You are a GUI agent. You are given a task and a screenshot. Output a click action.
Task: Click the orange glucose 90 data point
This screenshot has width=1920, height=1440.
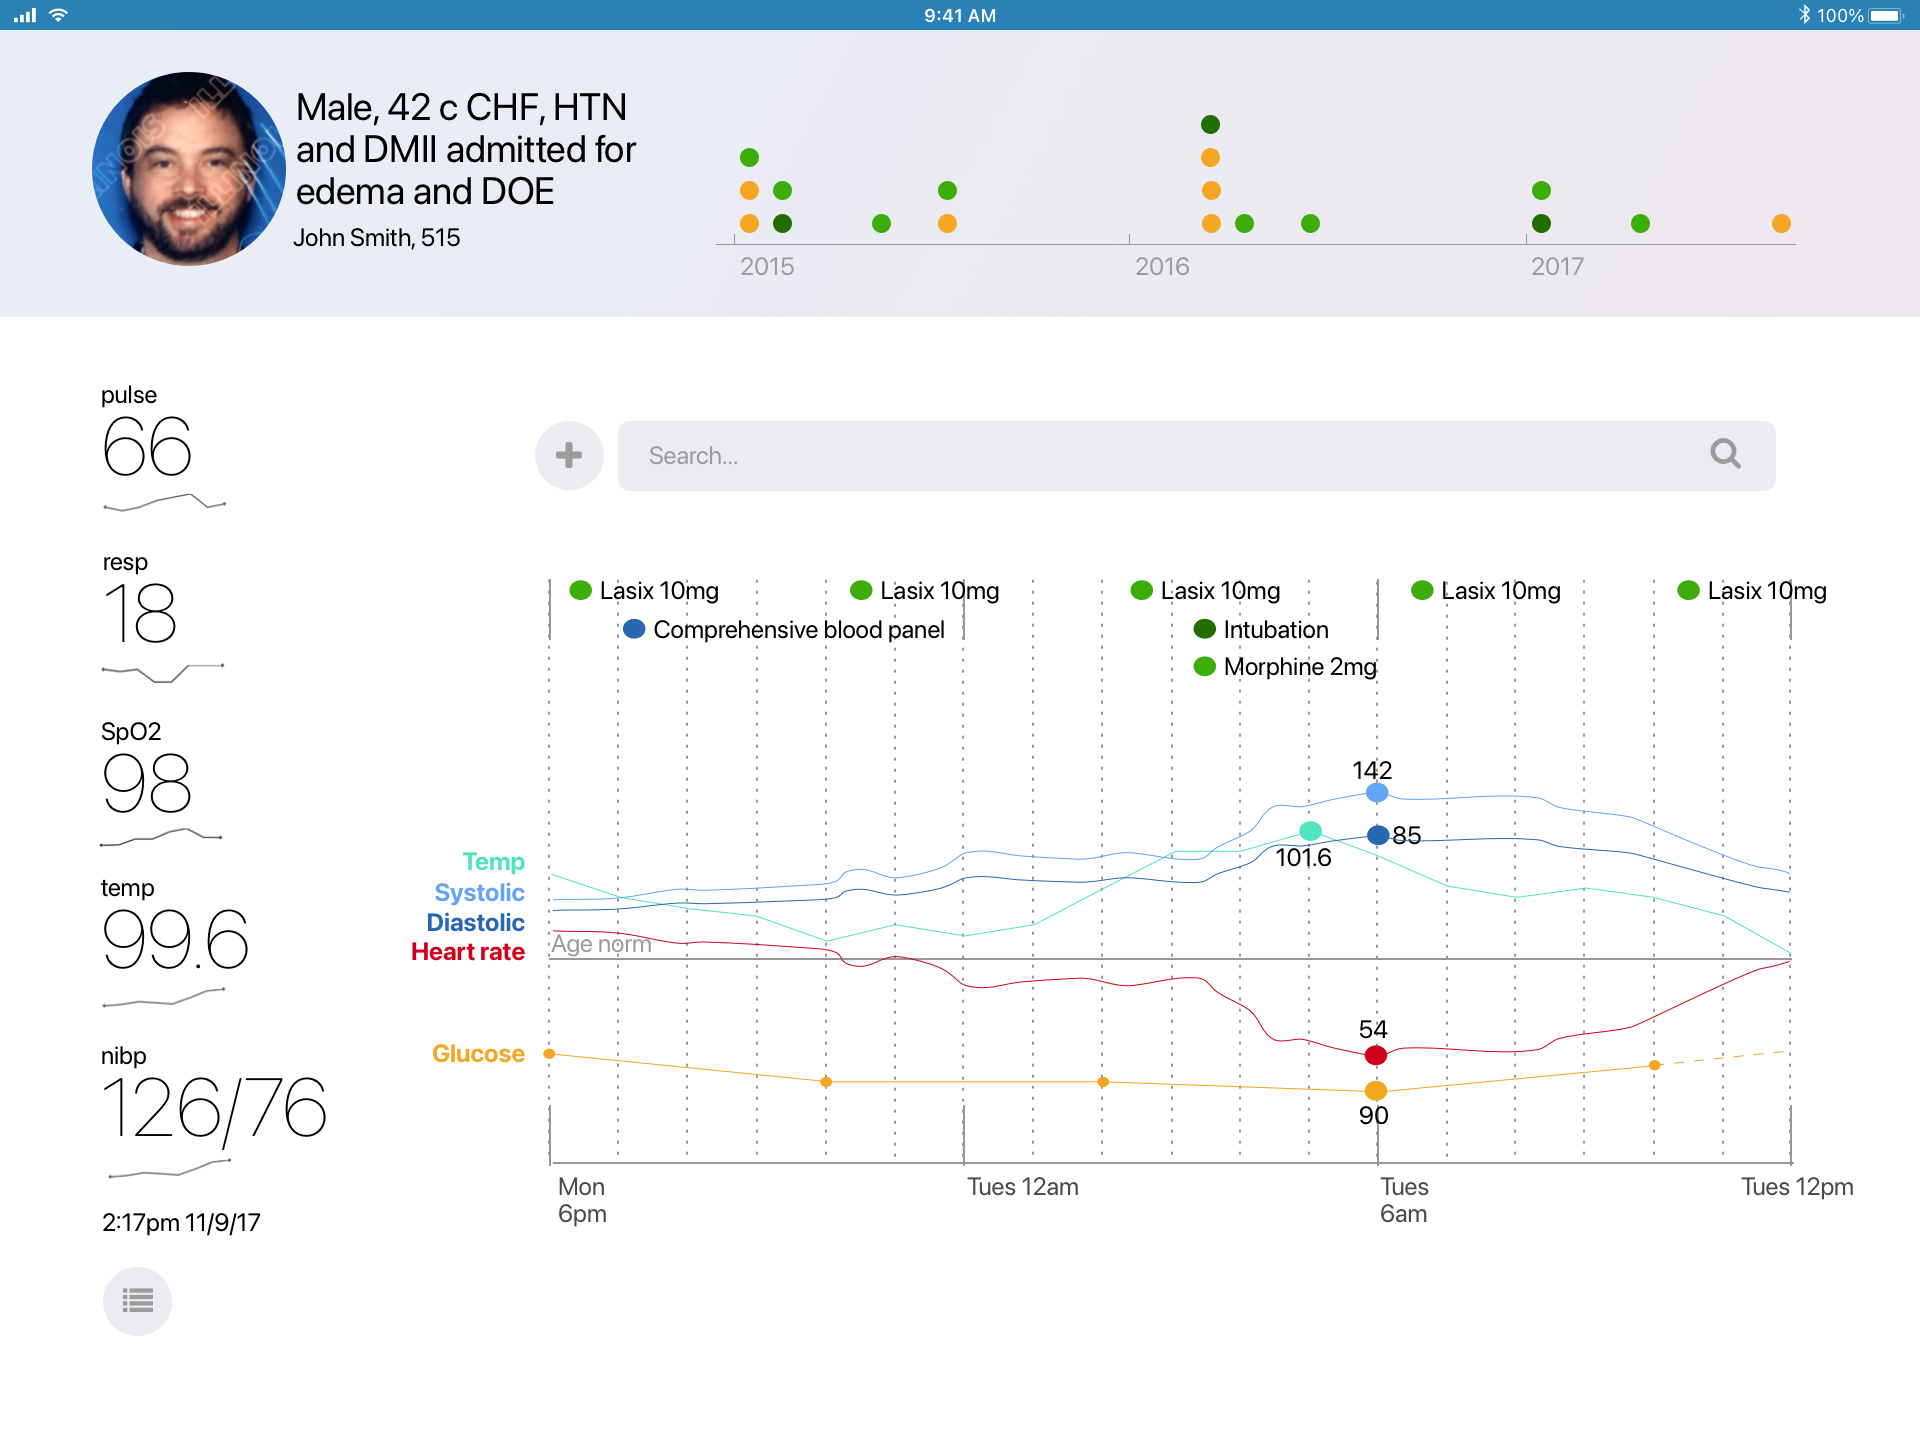point(1376,1090)
